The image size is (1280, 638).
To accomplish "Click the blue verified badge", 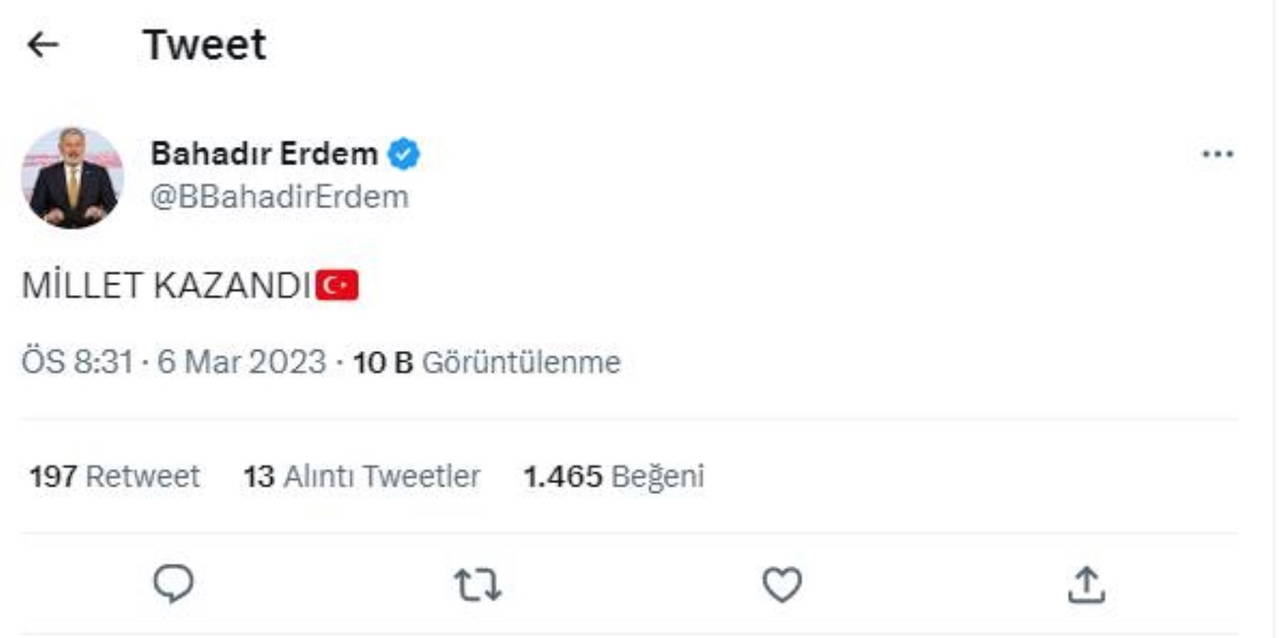I will pyautogui.click(x=404, y=154).
